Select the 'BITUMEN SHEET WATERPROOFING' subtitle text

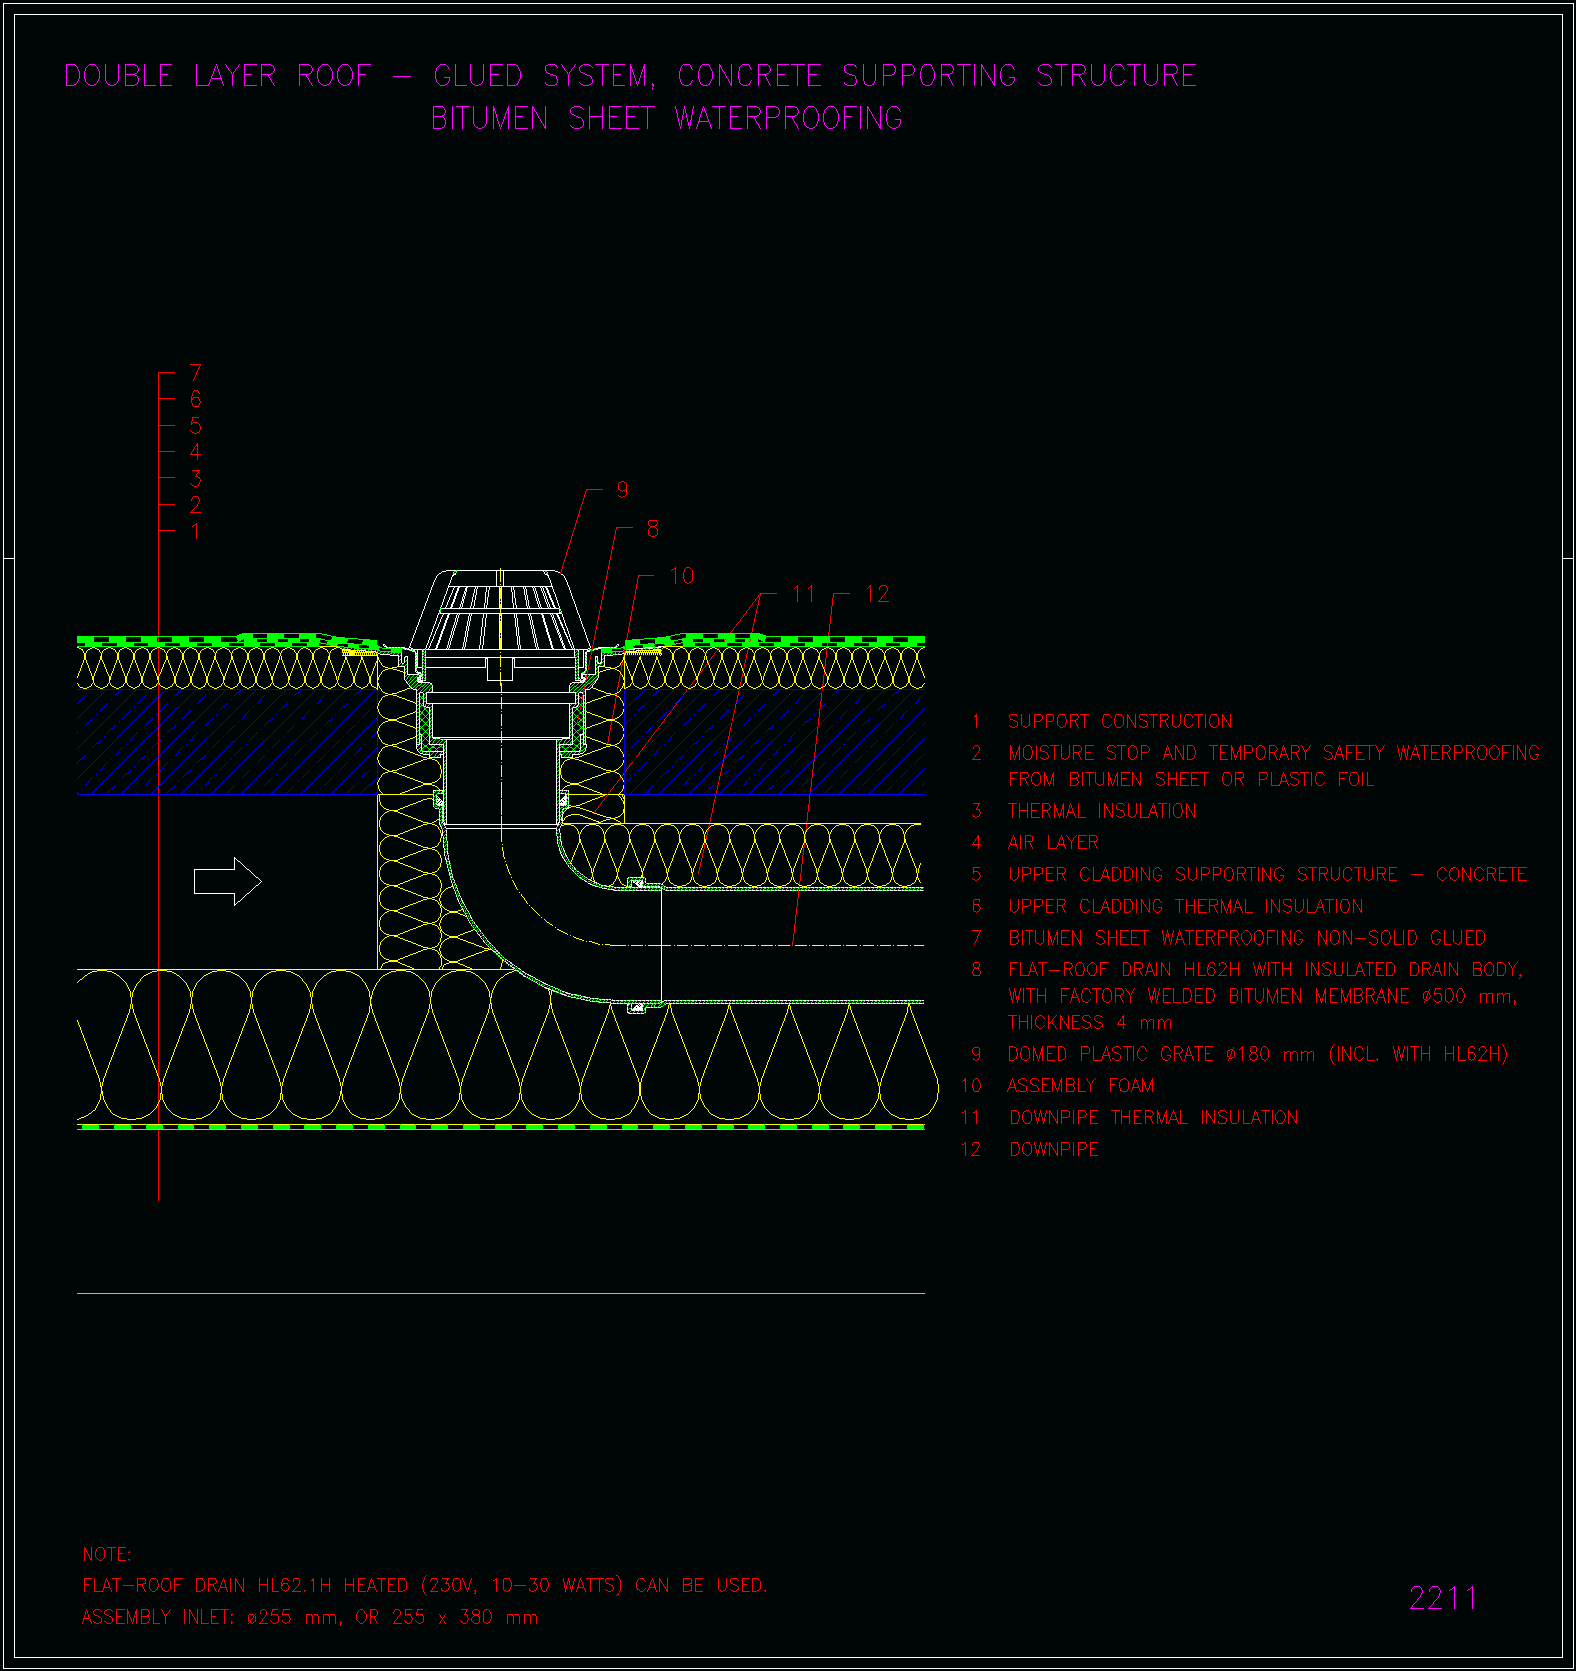pos(667,119)
